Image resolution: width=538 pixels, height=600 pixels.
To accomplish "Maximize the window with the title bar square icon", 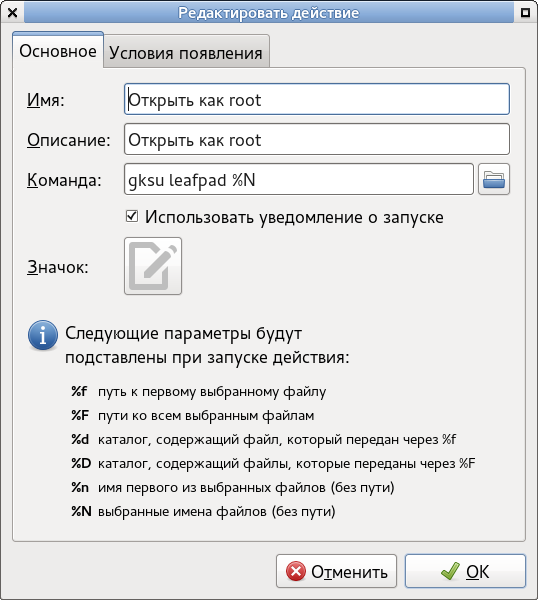I will (x=525, y=13).
